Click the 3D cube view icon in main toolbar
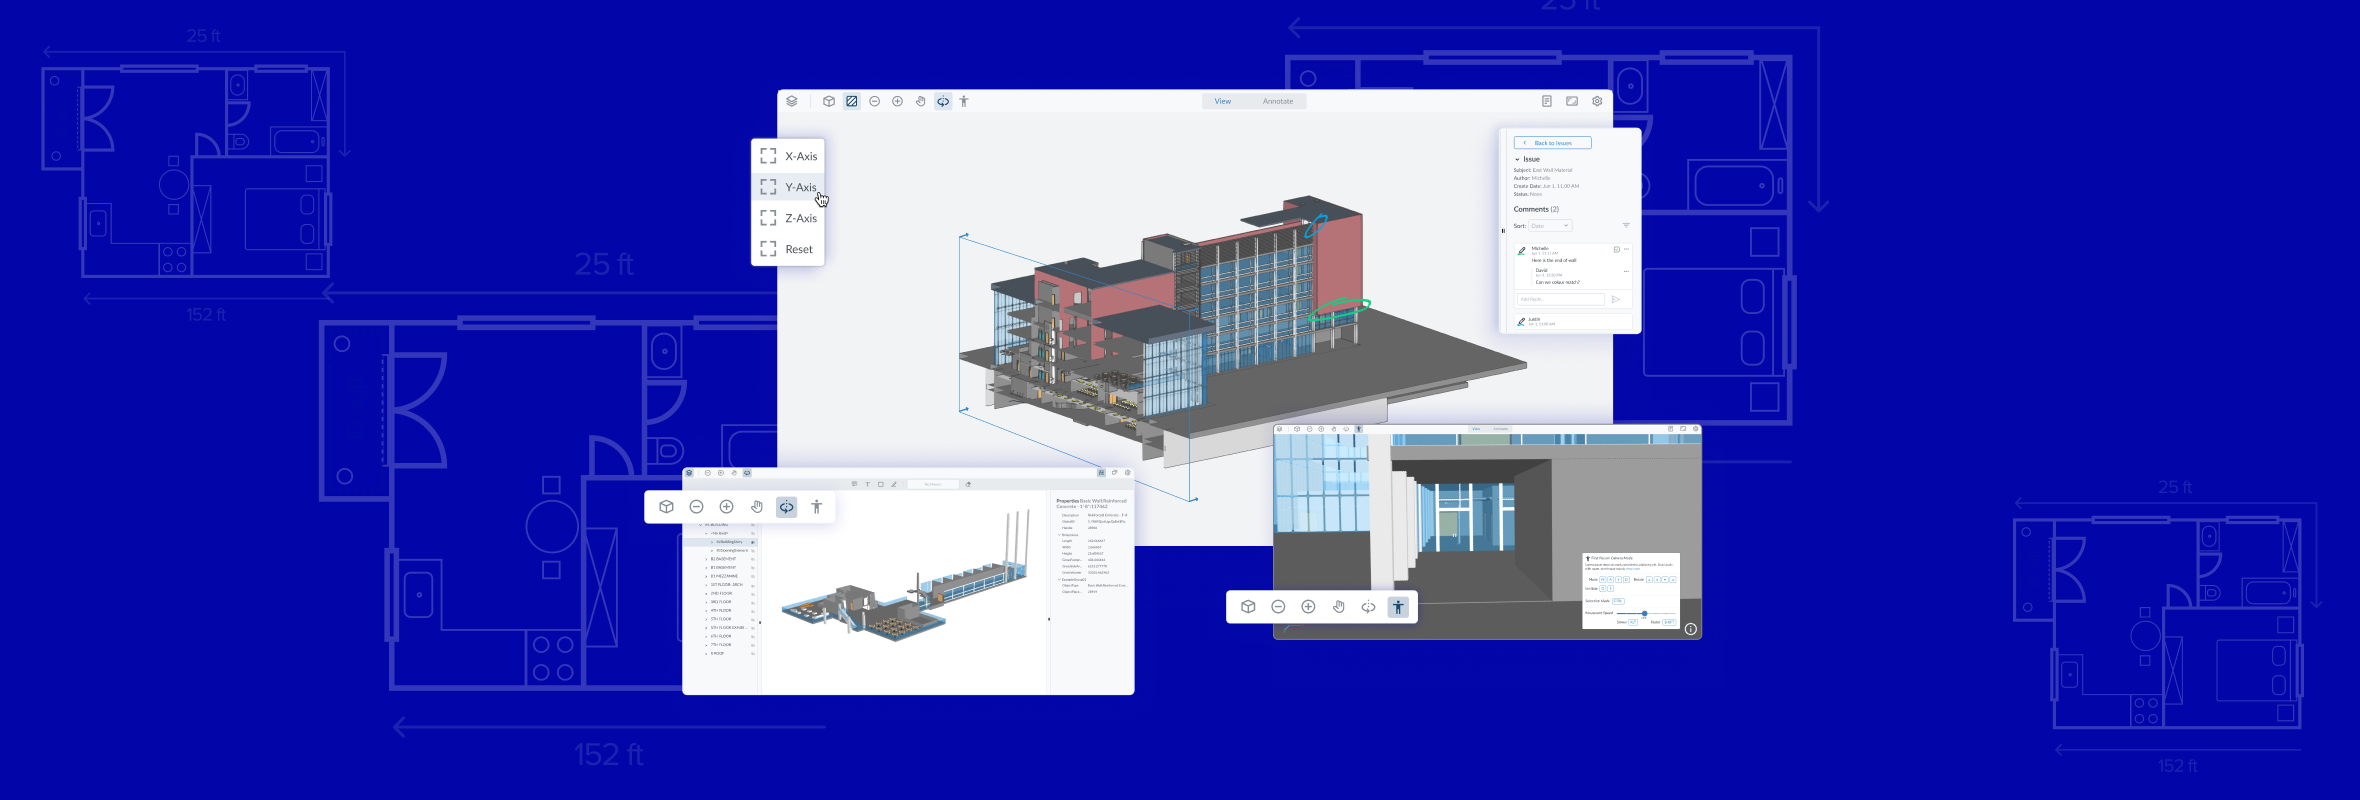2360x800 pixels. point(829,101)
